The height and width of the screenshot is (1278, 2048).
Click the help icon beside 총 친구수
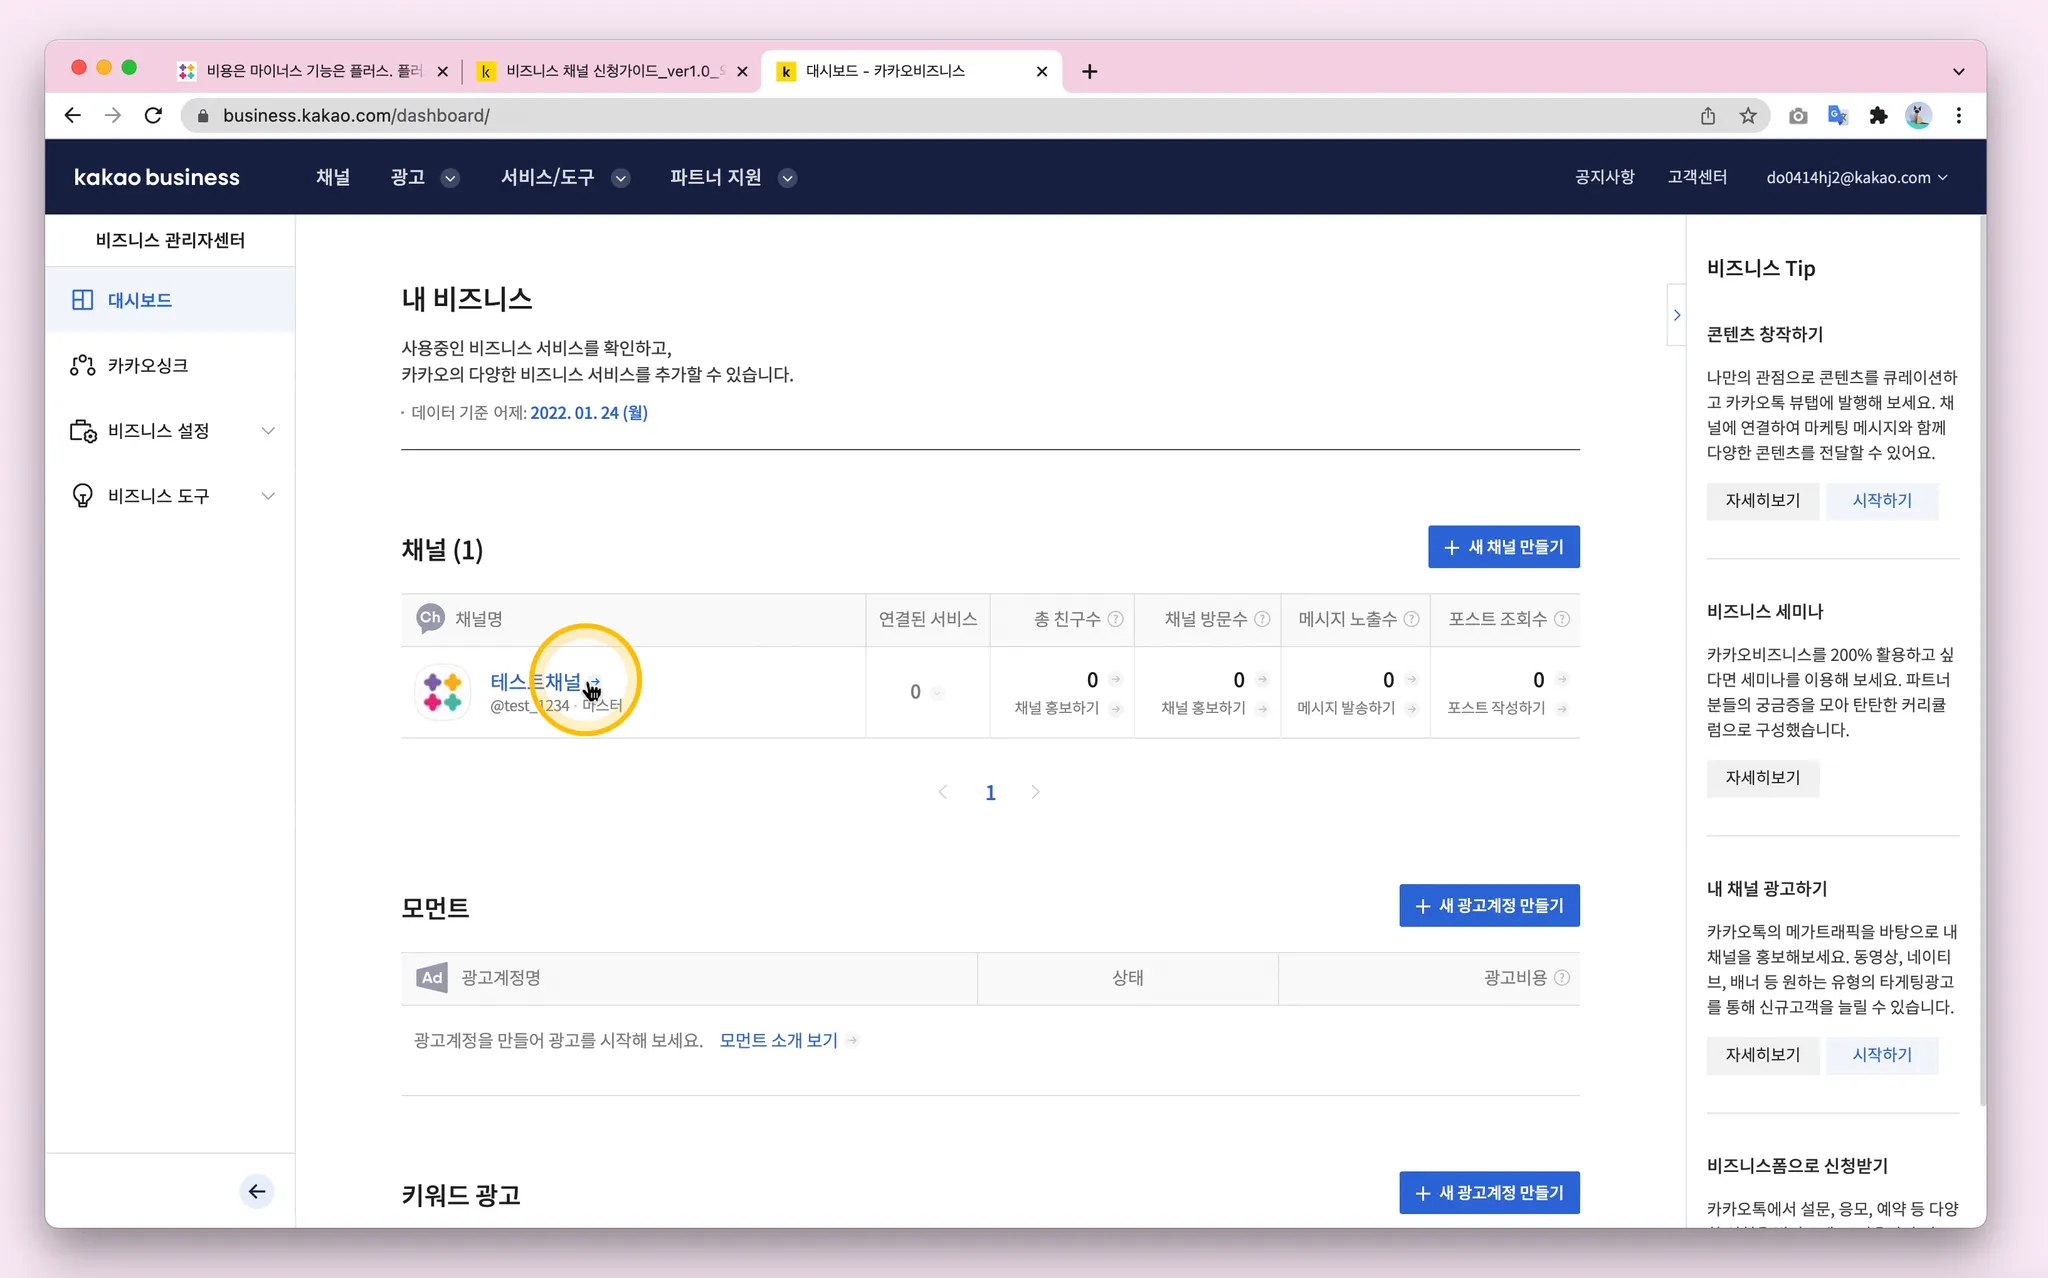(x=1116, y=619)
